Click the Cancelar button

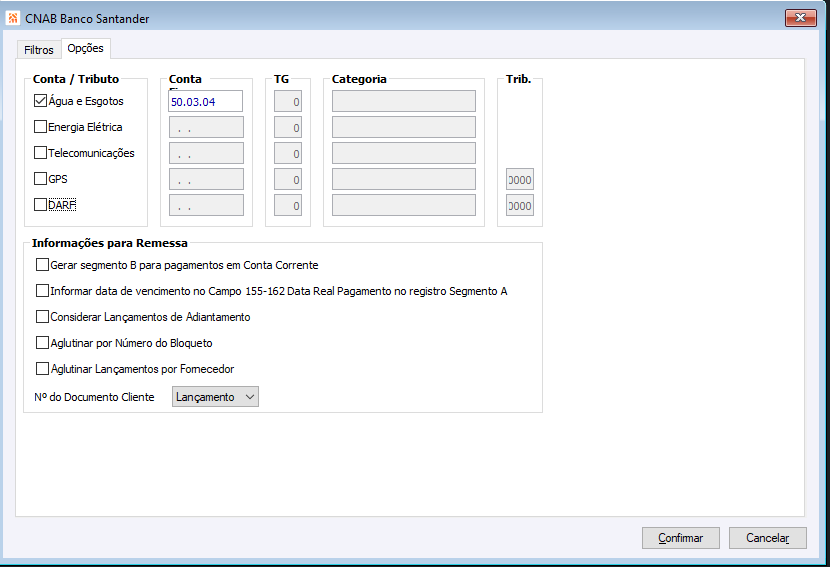(768, 538)
